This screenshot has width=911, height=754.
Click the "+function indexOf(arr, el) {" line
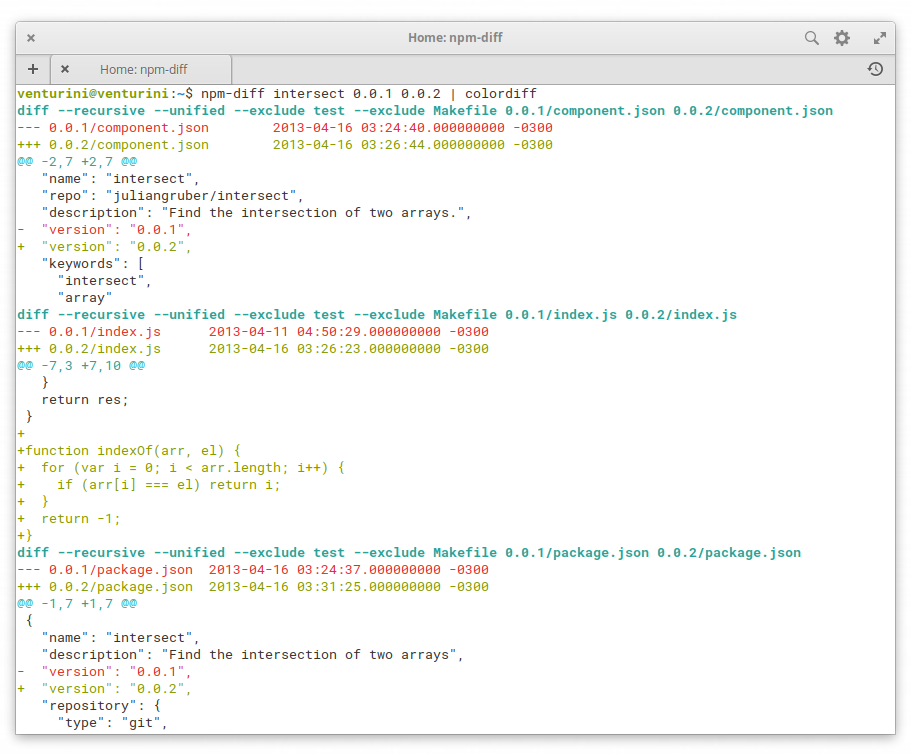point(129,451)
